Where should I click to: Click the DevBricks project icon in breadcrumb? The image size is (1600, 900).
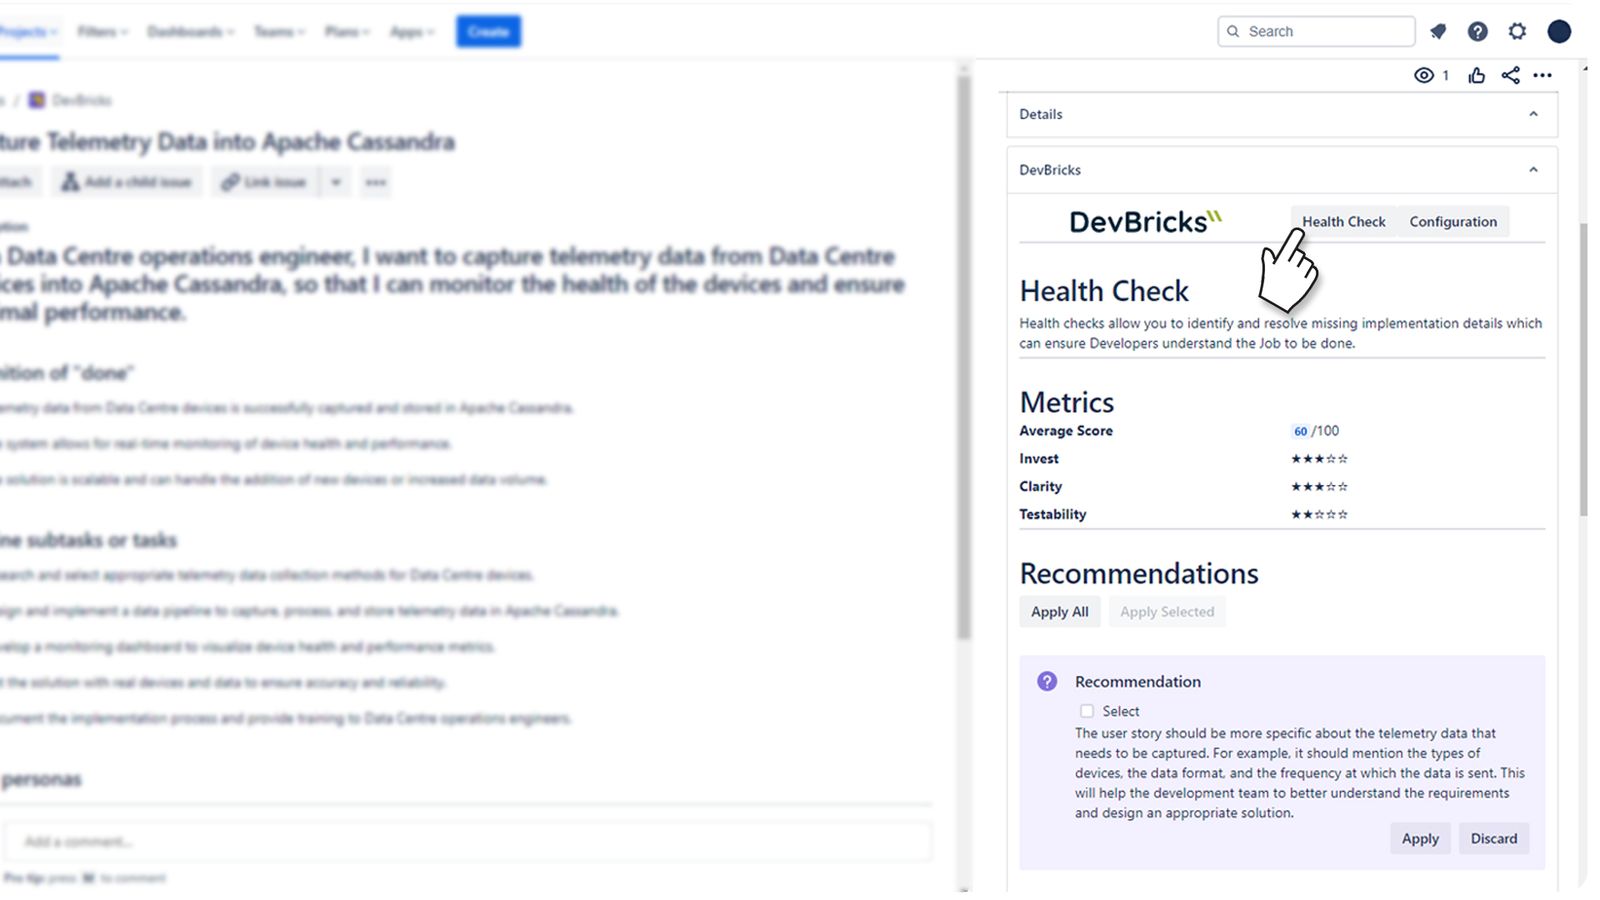[37, 100]
